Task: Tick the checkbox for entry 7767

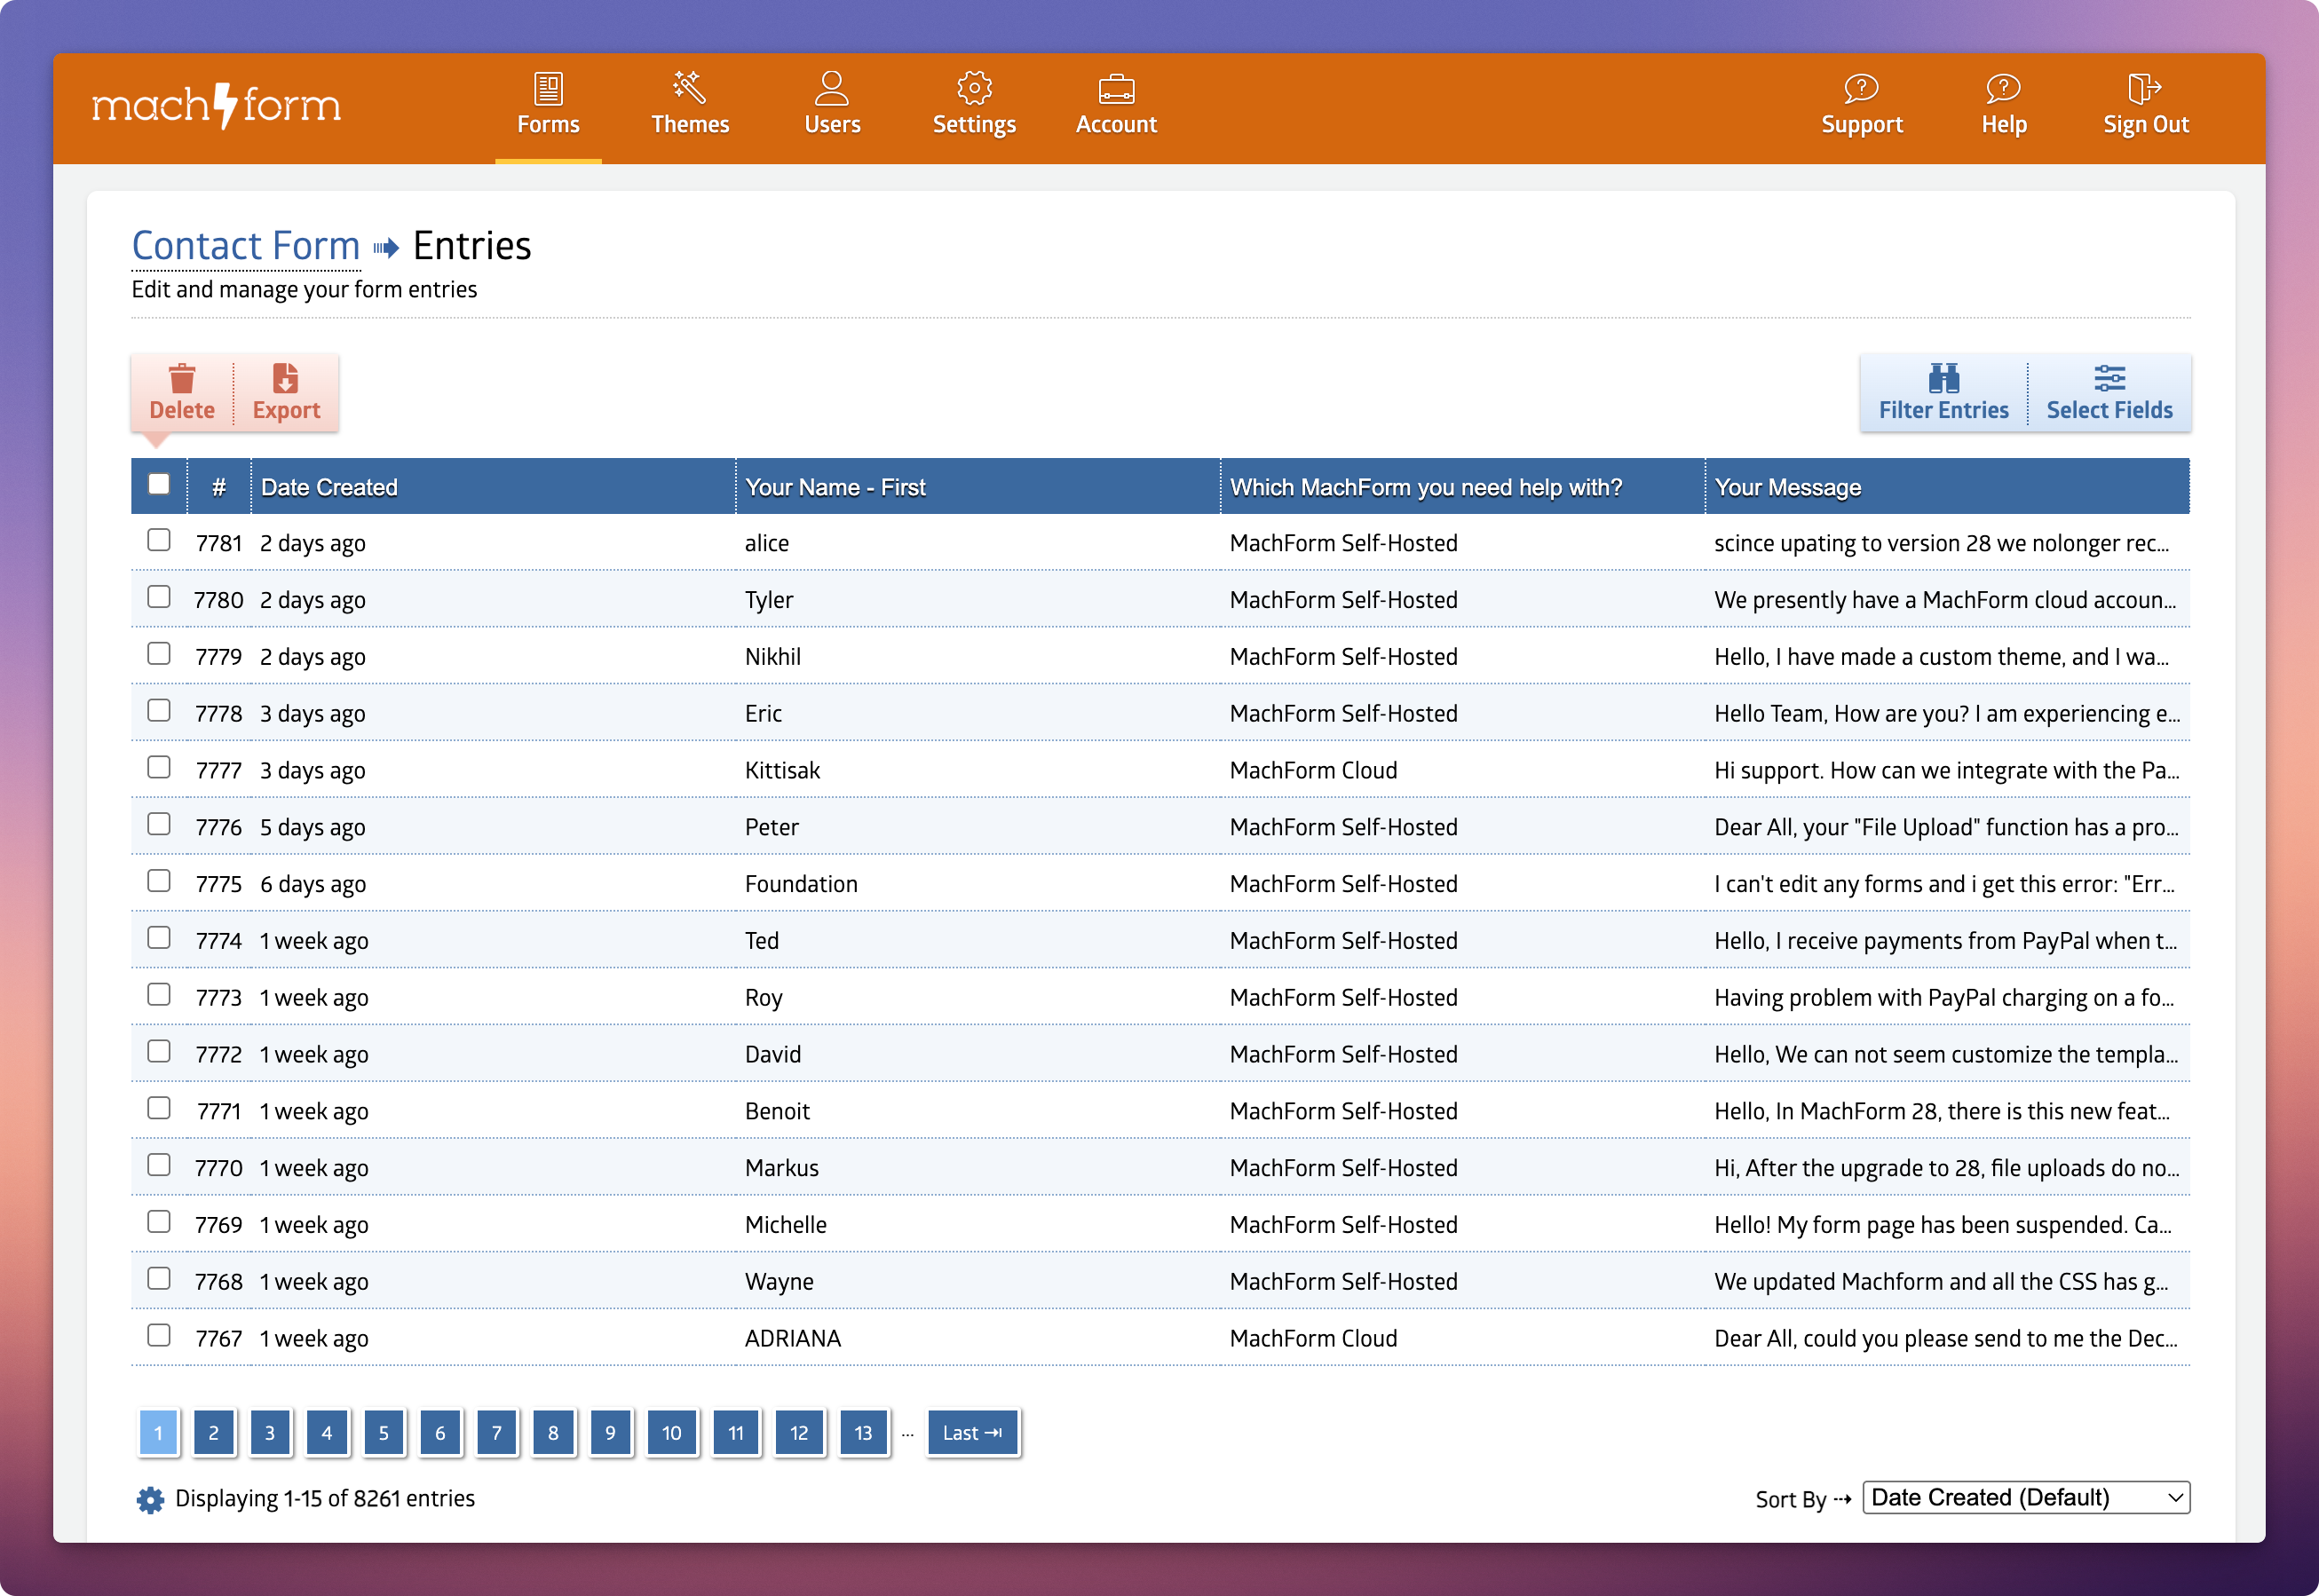Action: 159,1336
